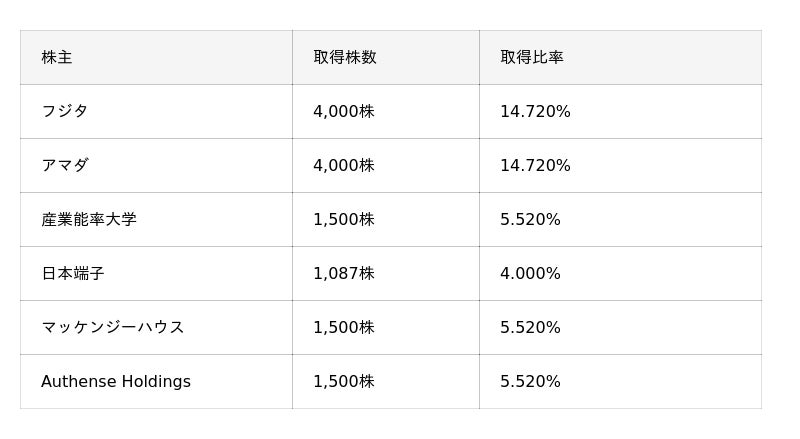The height and width of the screenshot is (439, 800).
Task: Click the 取得株数 column header
Action: [345, 58]
